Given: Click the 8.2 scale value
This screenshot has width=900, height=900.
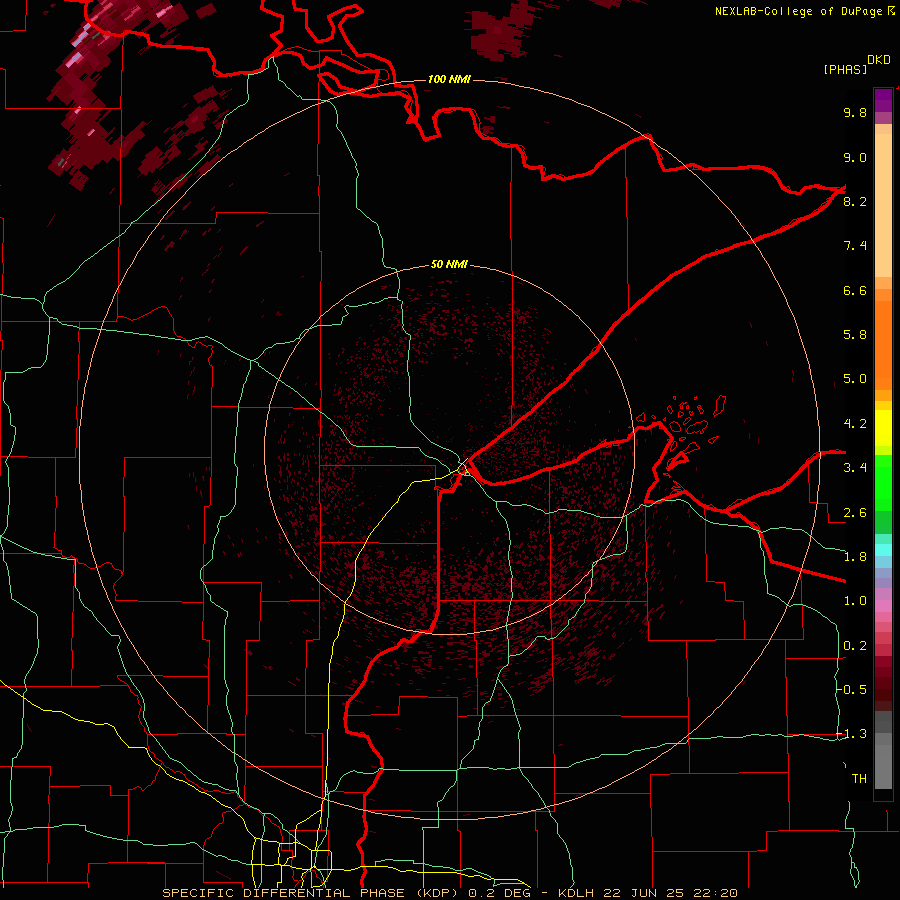Looking at the screenshot, I should 855,201.
